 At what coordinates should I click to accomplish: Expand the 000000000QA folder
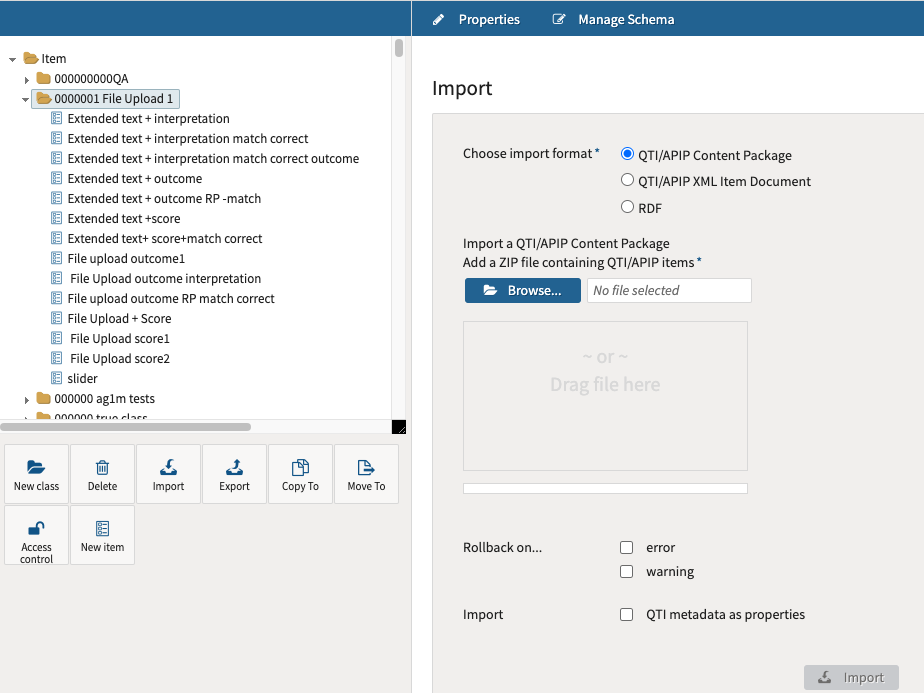[x=25, y=78]
